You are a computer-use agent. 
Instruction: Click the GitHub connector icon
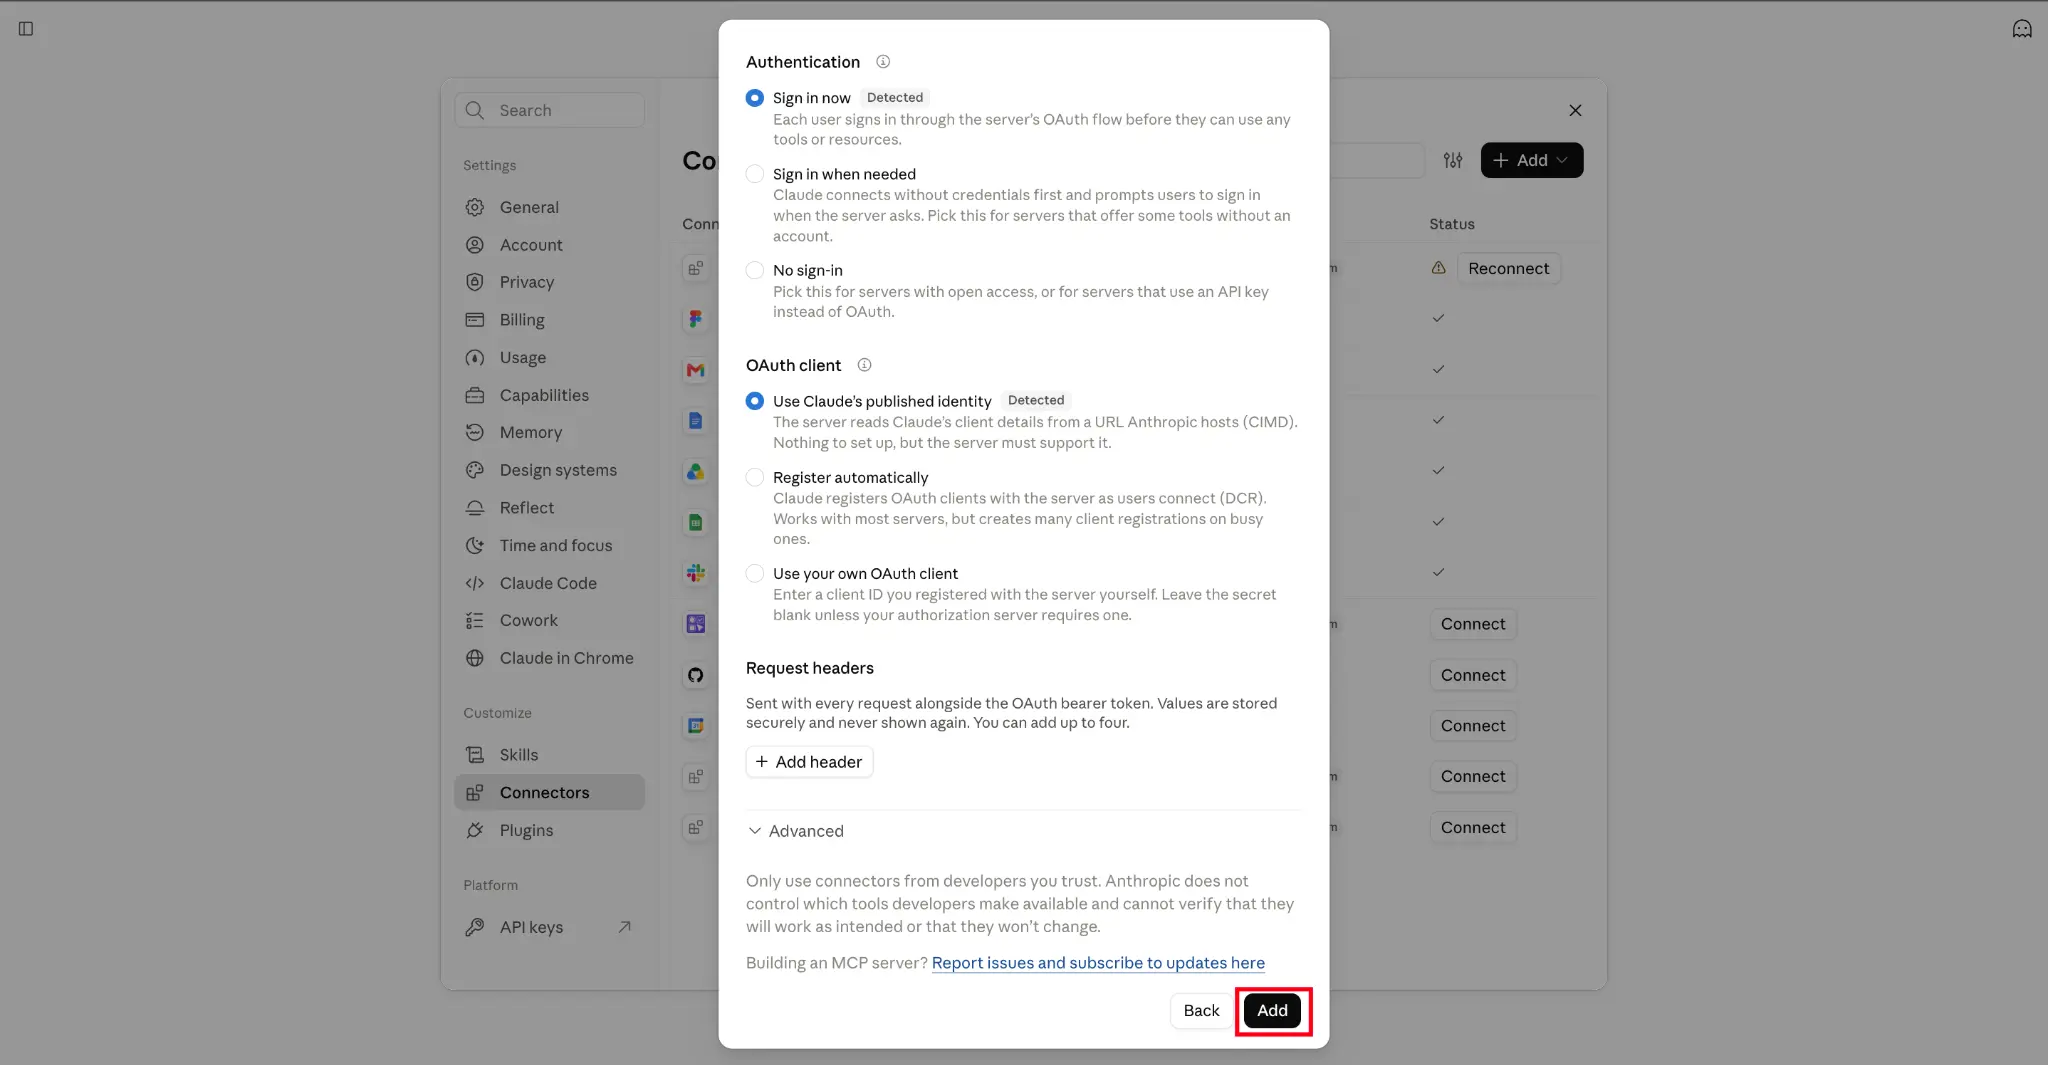696,675
